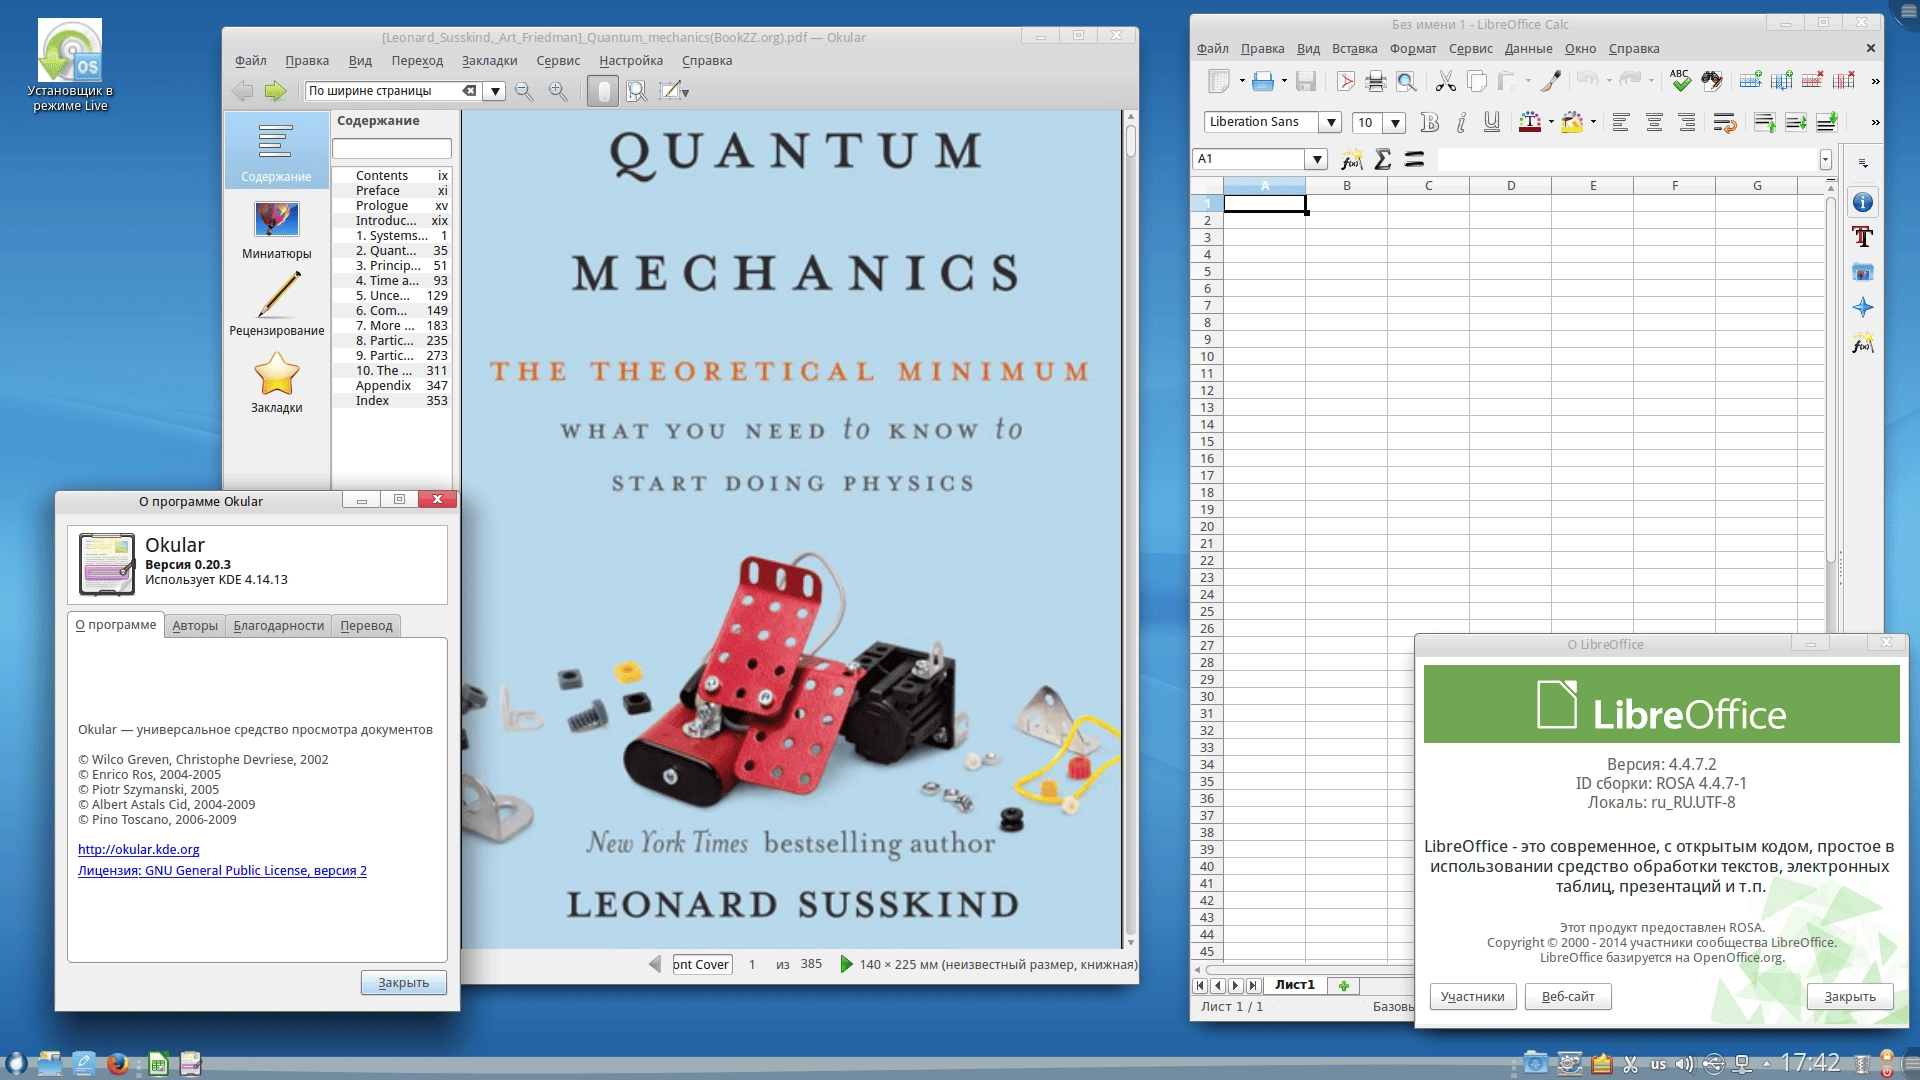Toggle Align Left in Calc
The width and height of the screenshot is (1920, 1080).
(1621, 123)
